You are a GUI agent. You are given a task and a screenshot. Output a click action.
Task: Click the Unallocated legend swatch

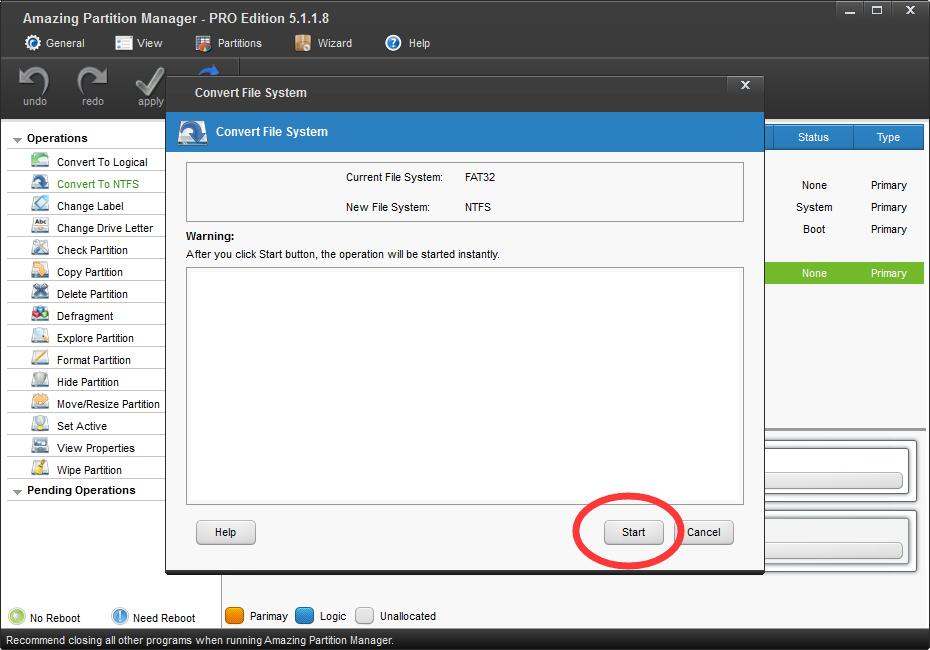coord(364,616)
